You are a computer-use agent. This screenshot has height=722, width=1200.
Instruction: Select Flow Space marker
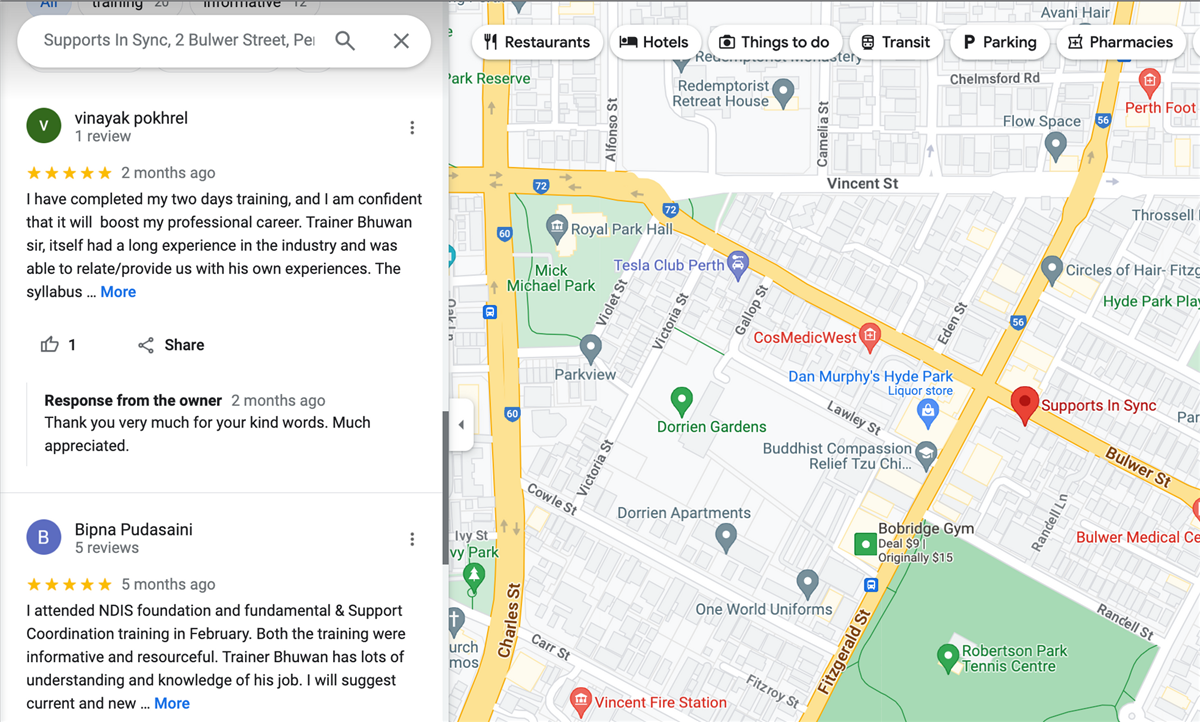(x=1055, y=146)
